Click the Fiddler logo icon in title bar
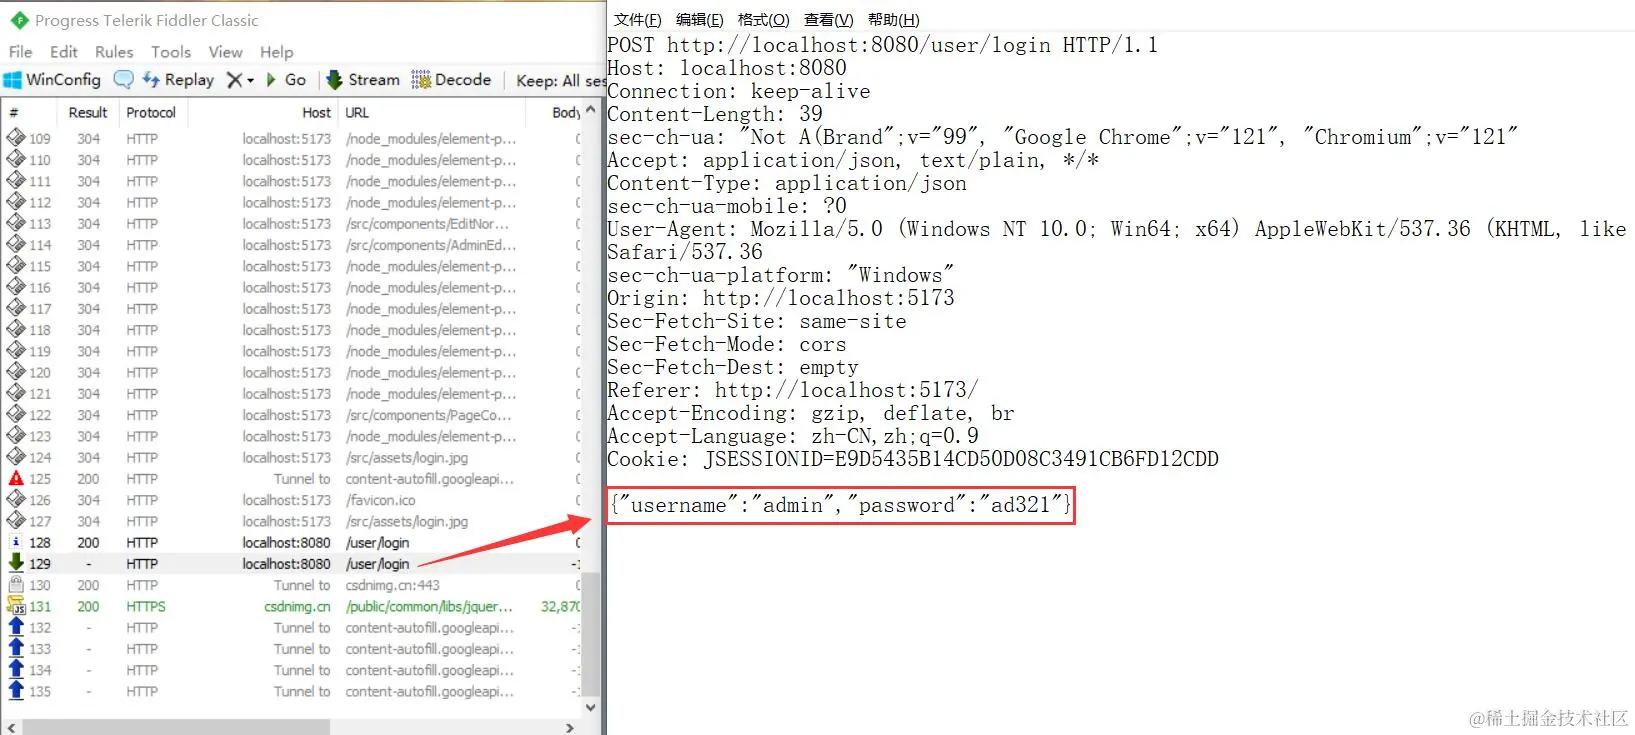This screenshot has width=1635, height=735. point(19,20)
